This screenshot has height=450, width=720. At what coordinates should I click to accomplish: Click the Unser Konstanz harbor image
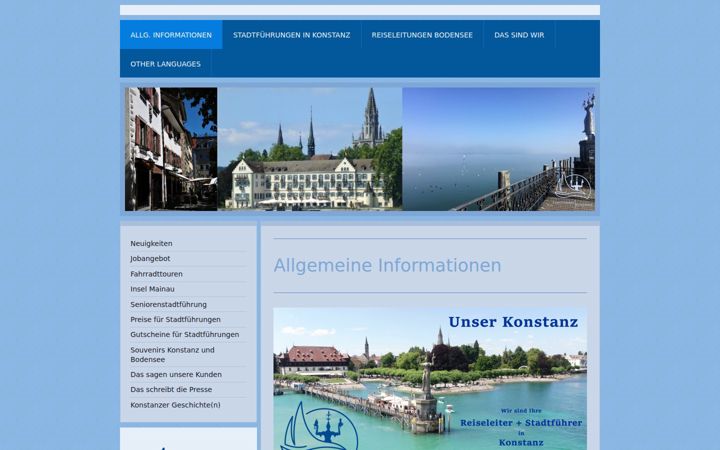(430, 379)
